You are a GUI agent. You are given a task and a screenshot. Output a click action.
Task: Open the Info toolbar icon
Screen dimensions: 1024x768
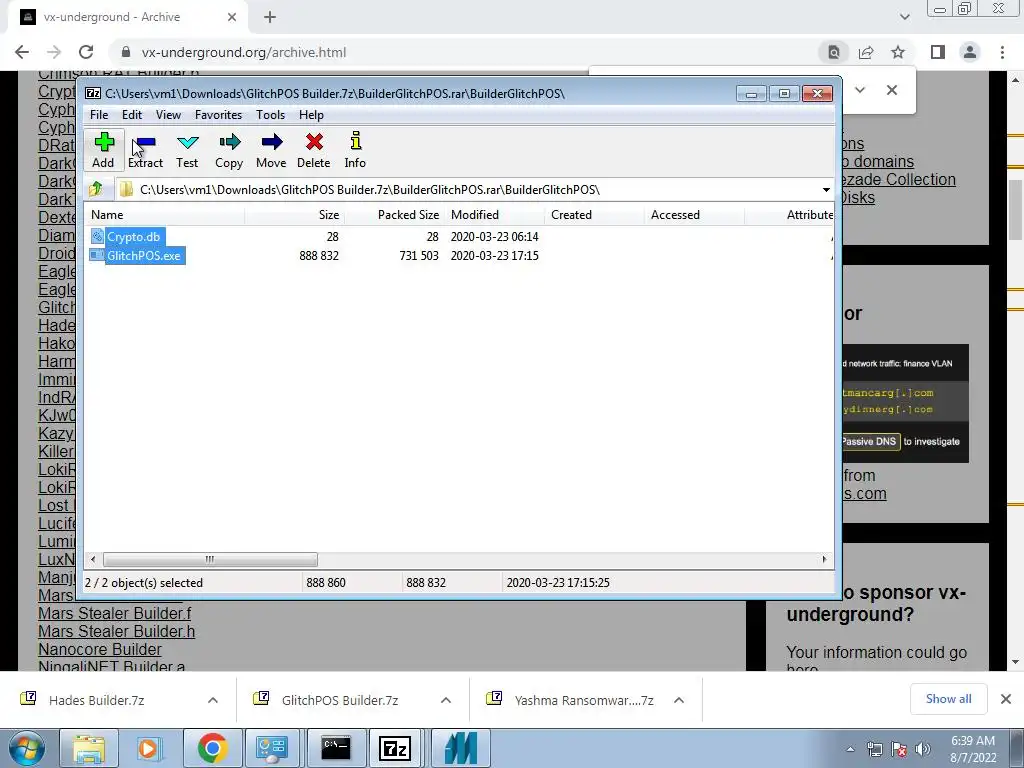[x=355, y=150]
